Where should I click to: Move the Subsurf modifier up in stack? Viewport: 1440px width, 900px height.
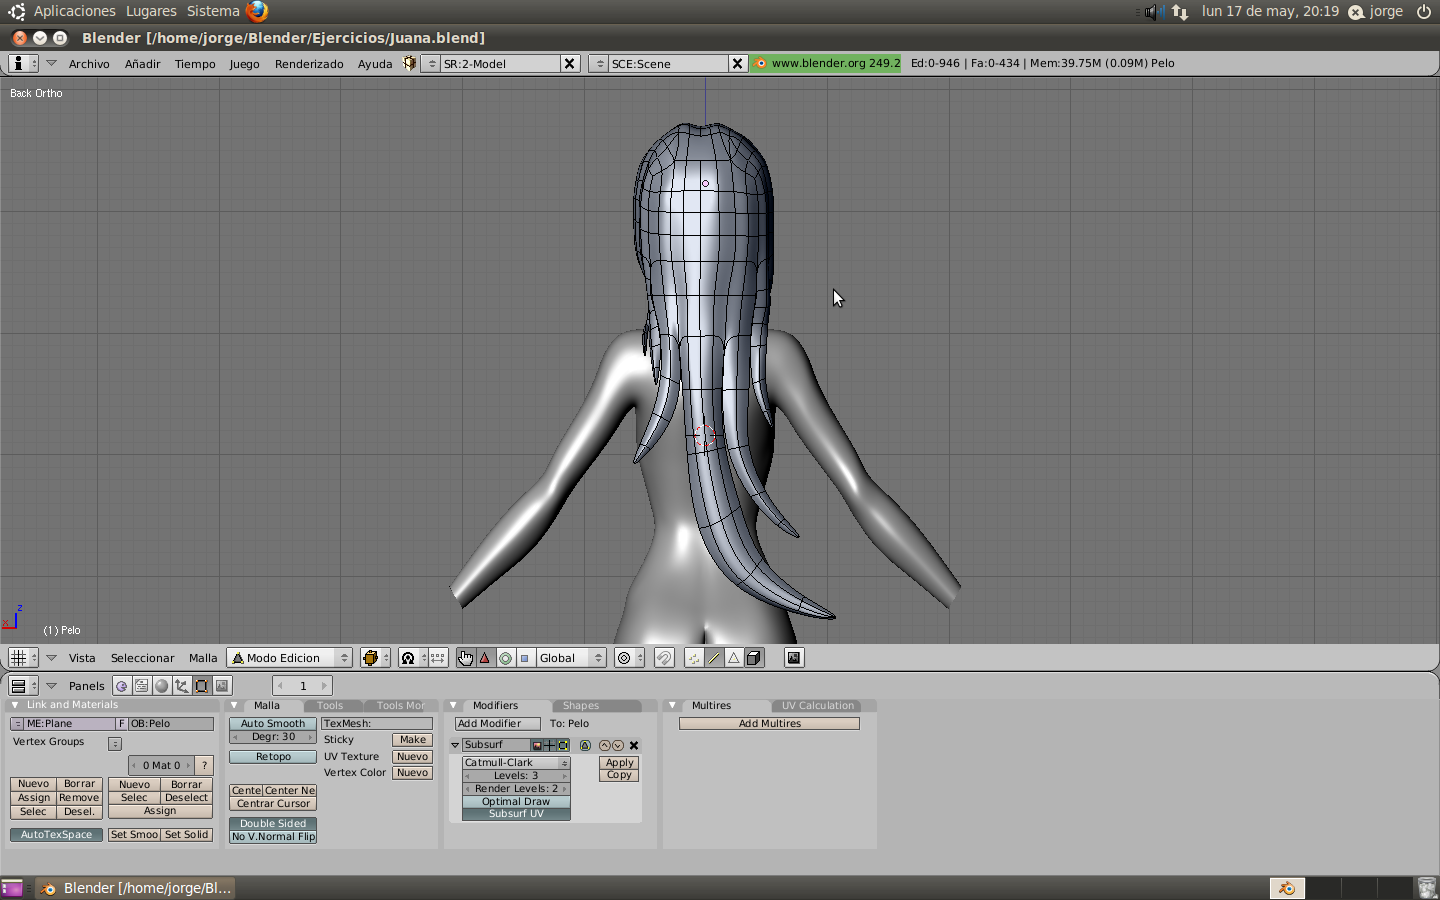click(604, 745)
